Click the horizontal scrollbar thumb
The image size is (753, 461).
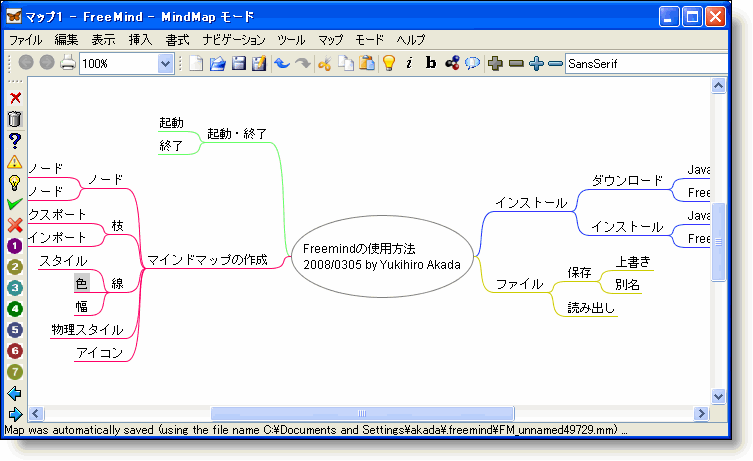coord(363,413)
